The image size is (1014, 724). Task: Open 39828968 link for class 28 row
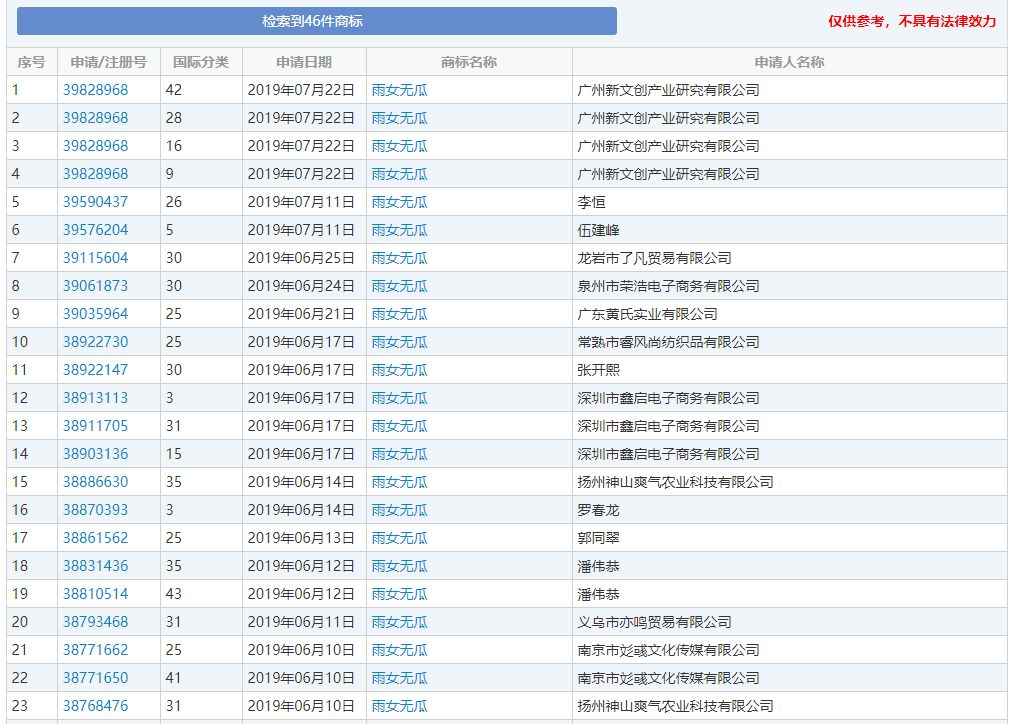click(96, 118)
